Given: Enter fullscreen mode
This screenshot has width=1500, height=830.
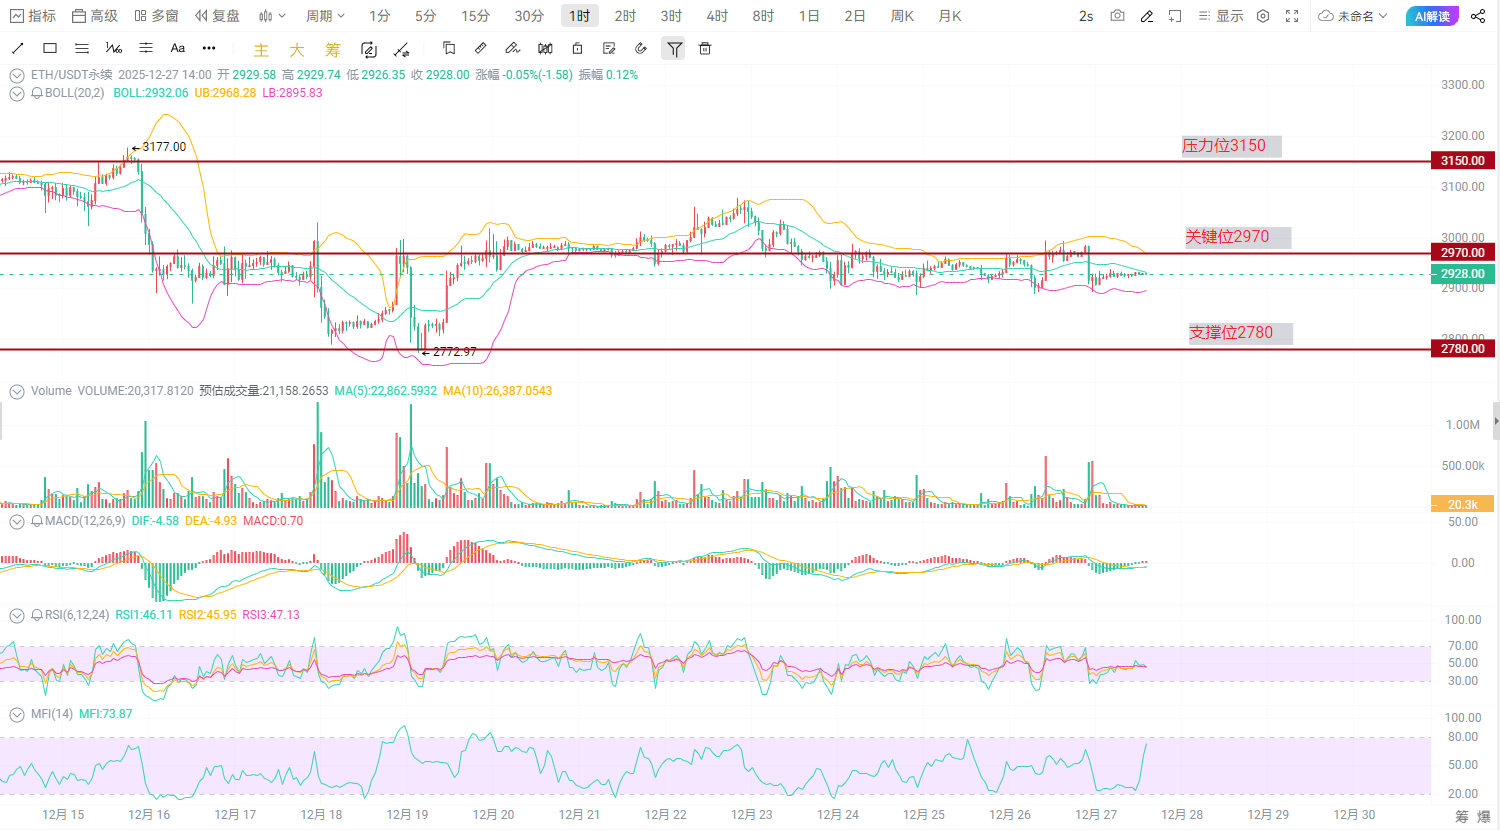Looking at the screenshot, I should [x=1292, y=16].
